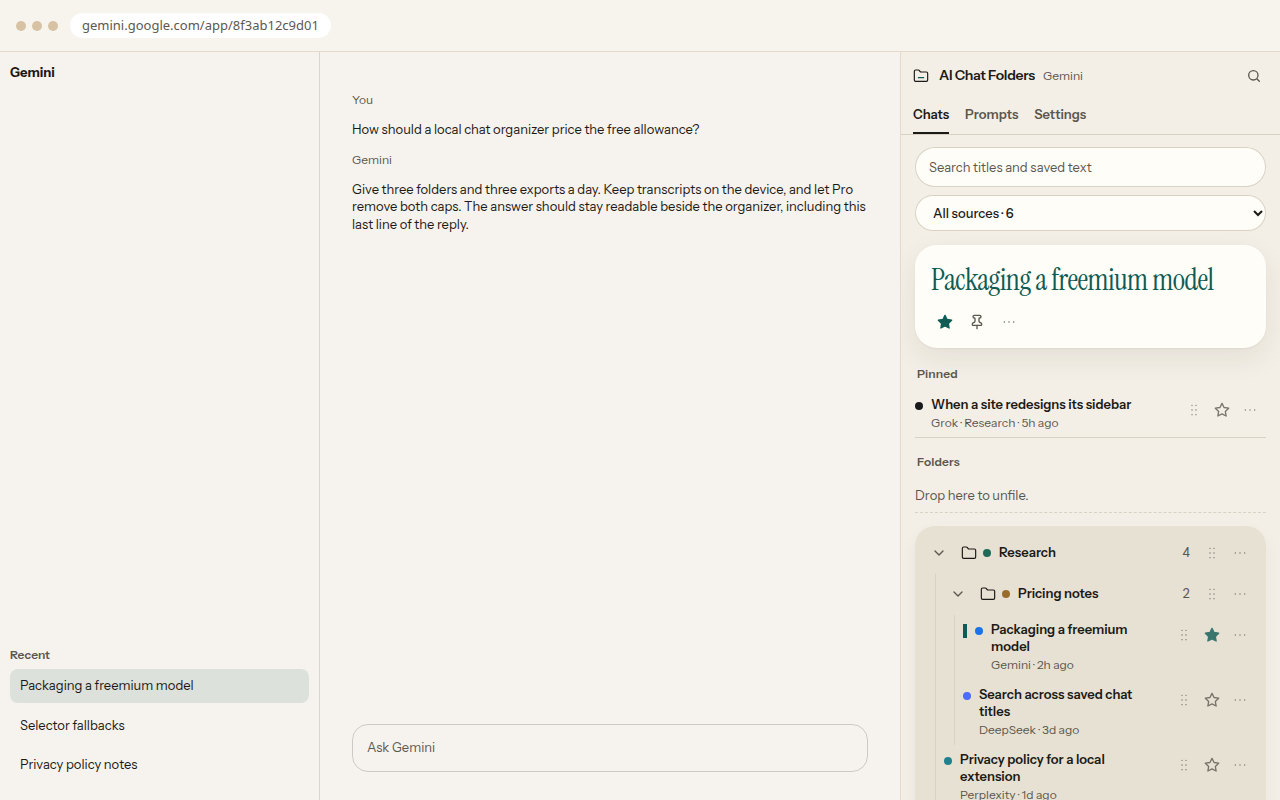Click the browser address bar URL
The height and width of the screenshot is (800, 1280).
click(200, 26)
